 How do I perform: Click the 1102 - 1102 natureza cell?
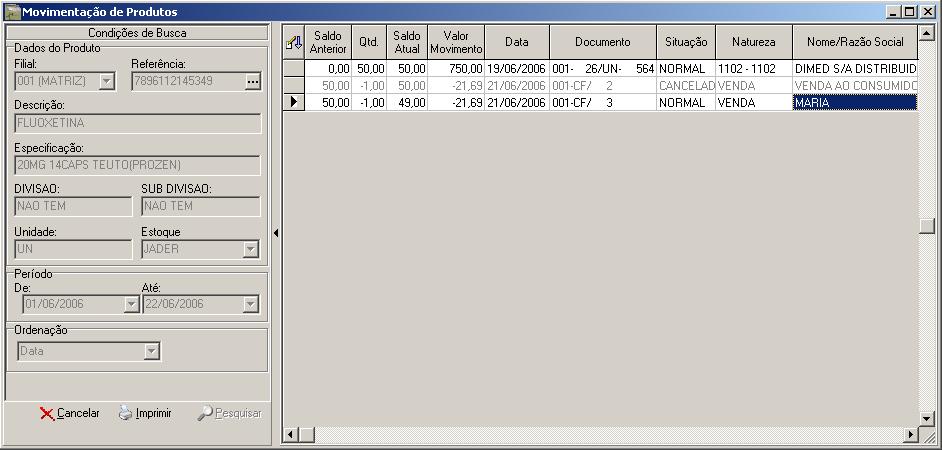(753, 68)
